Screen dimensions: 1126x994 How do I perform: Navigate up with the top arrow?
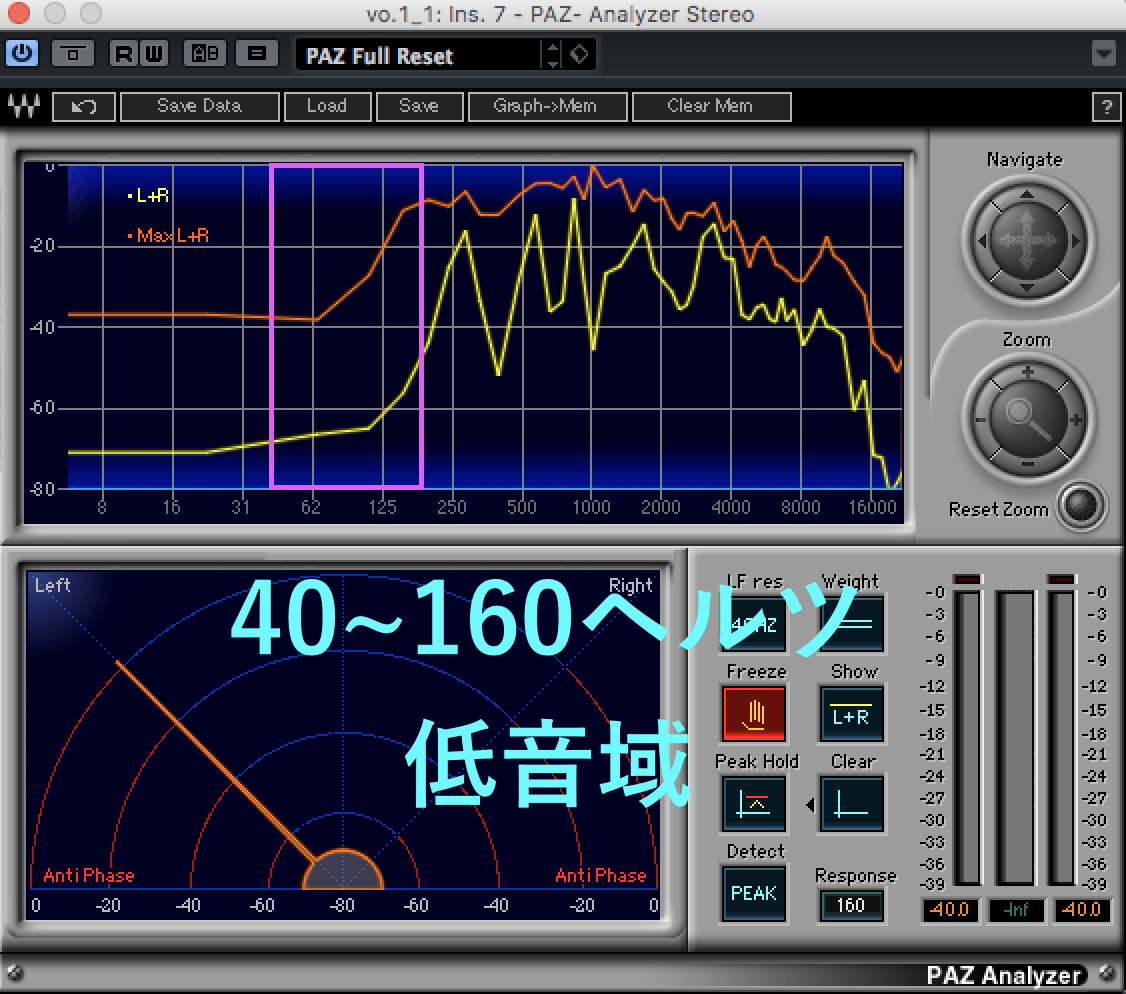[x=1027, y=195]
